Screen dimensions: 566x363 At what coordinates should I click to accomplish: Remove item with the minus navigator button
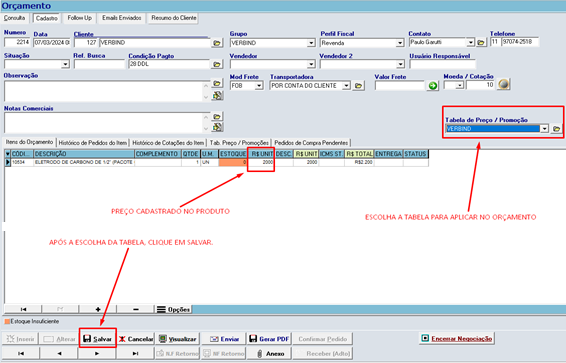click(x=136, y=309)
